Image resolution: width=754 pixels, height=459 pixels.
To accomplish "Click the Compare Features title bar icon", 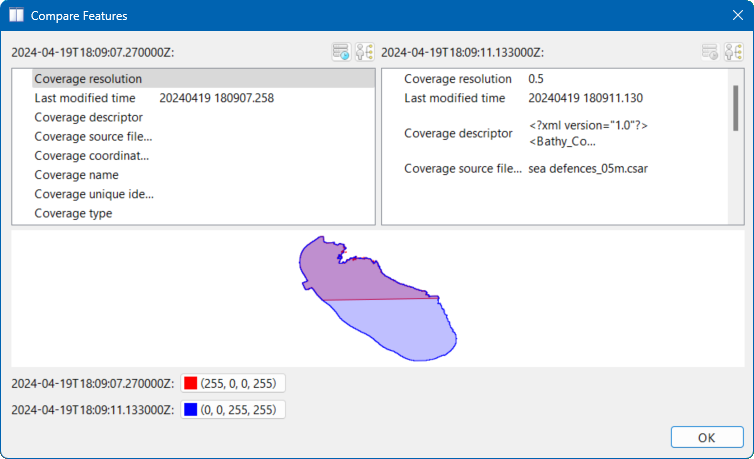I will (x=16, y=16).
